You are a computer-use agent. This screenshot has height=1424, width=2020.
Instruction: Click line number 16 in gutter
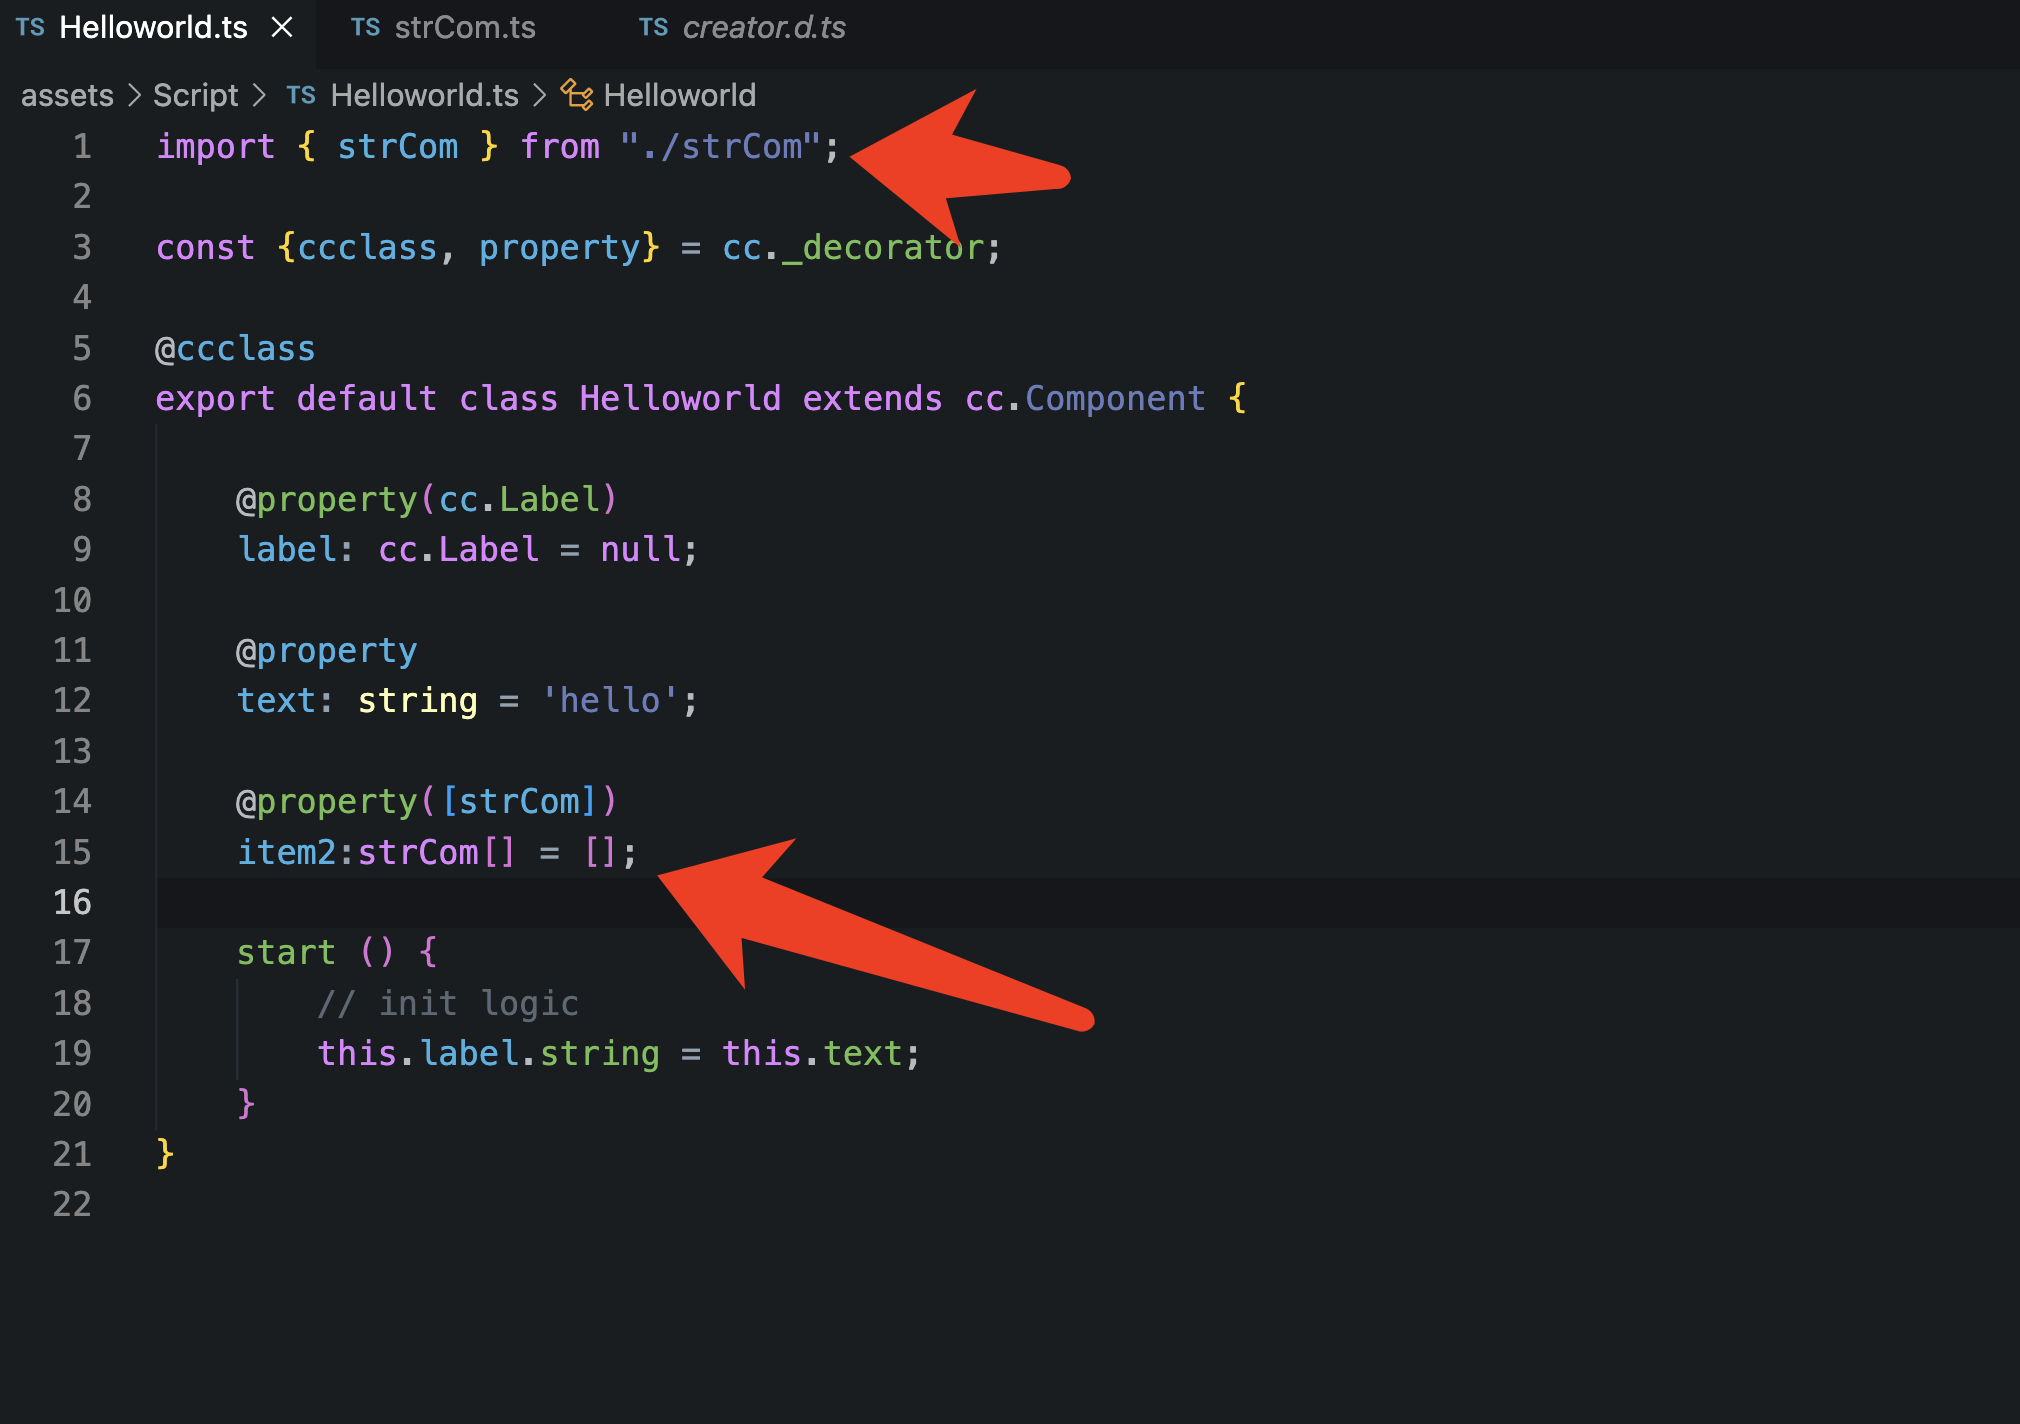coord(72,902)
